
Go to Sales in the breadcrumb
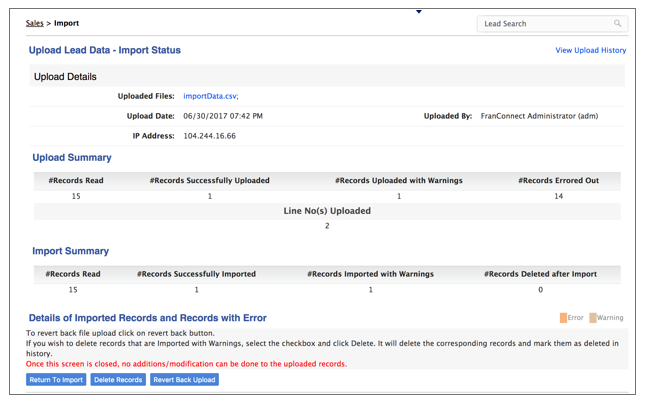35,23
